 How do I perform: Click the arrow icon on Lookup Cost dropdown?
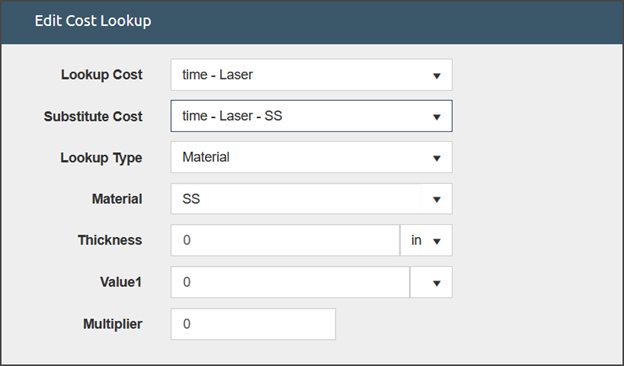(437, 76)
